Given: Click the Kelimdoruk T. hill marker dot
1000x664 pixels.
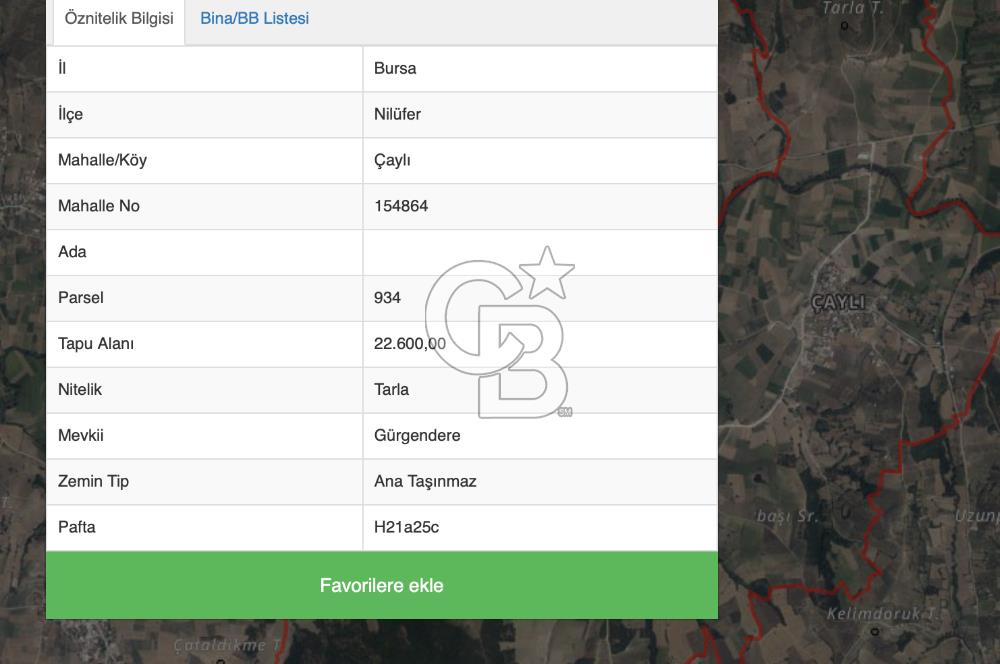Looking at the screenshot, I should point(875,631).
